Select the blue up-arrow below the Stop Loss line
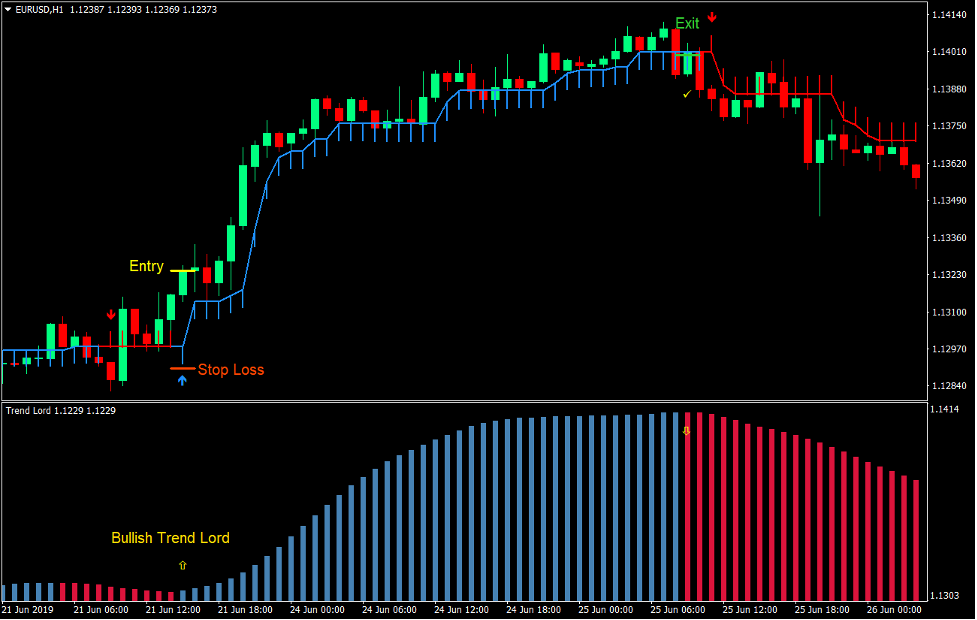Image resolution: width=977 pixels, height=620 pixels. pyautogui.click(x=182, y=381)
